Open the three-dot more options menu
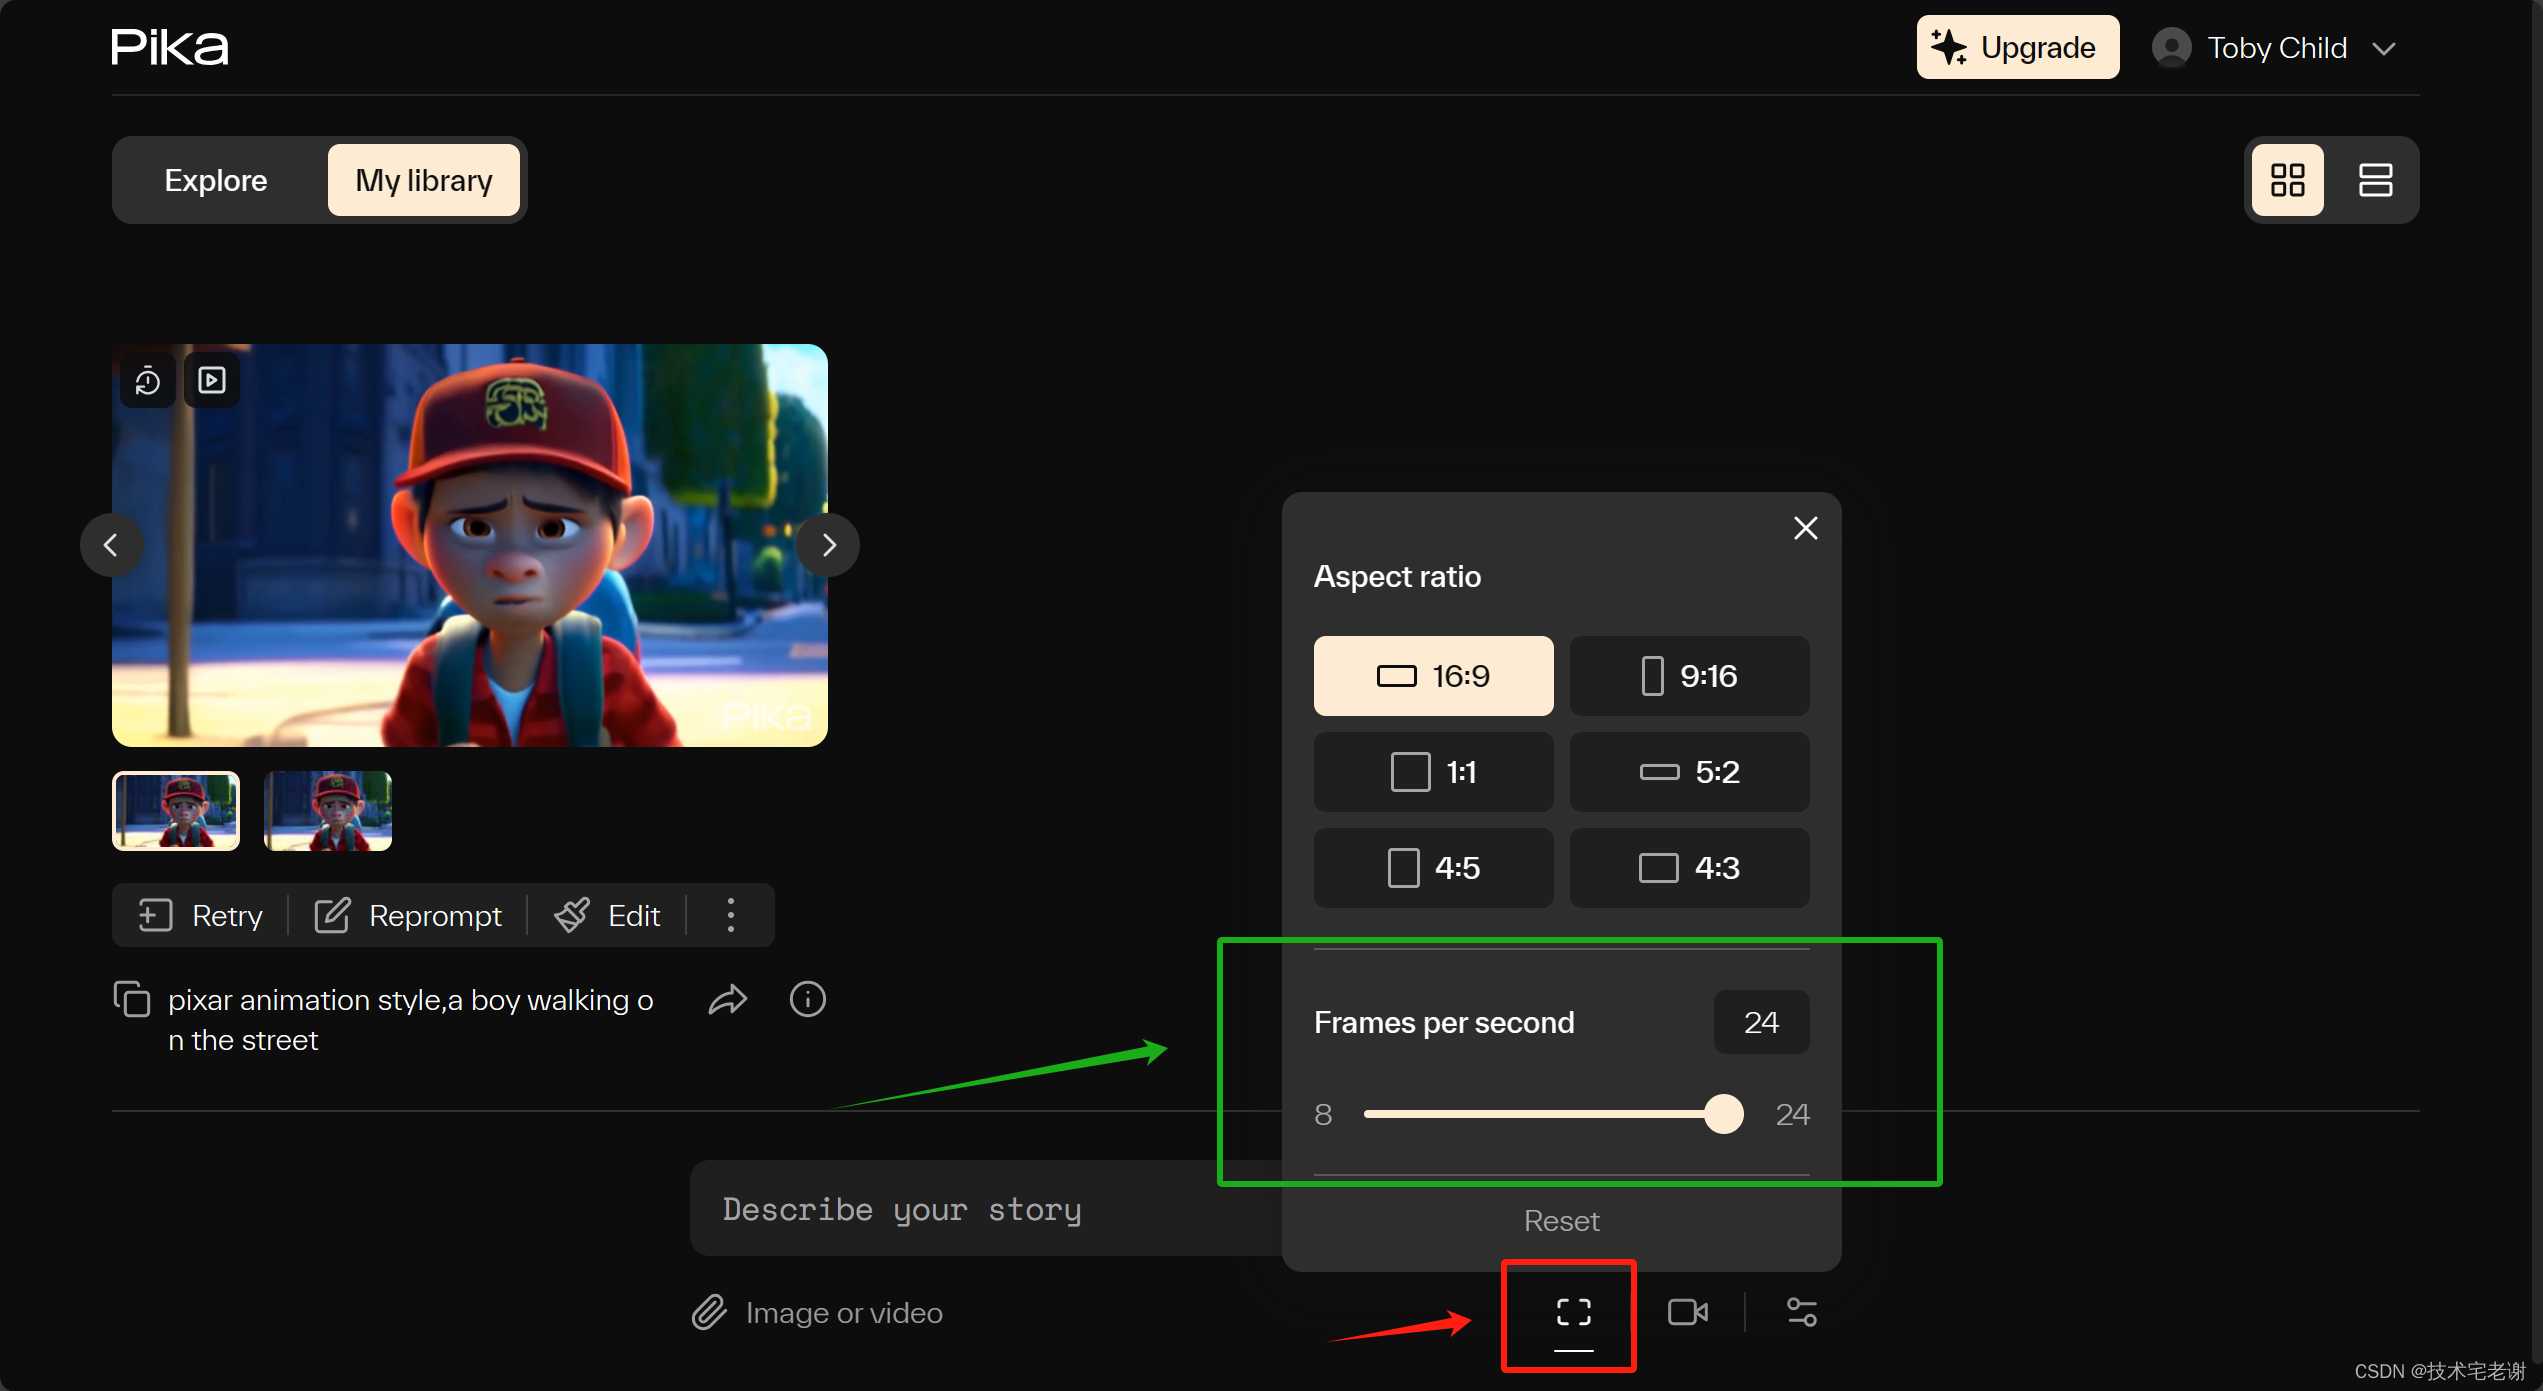Screen dimensions: 2543x1391 [731, 915]
